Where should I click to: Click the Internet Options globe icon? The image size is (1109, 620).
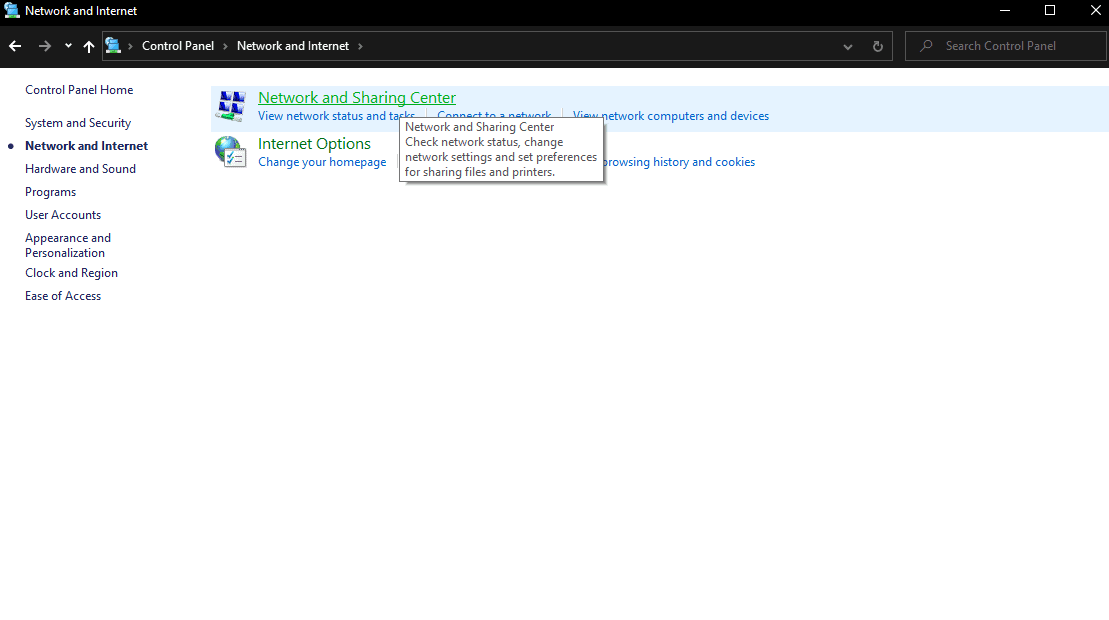coord(230,151)
